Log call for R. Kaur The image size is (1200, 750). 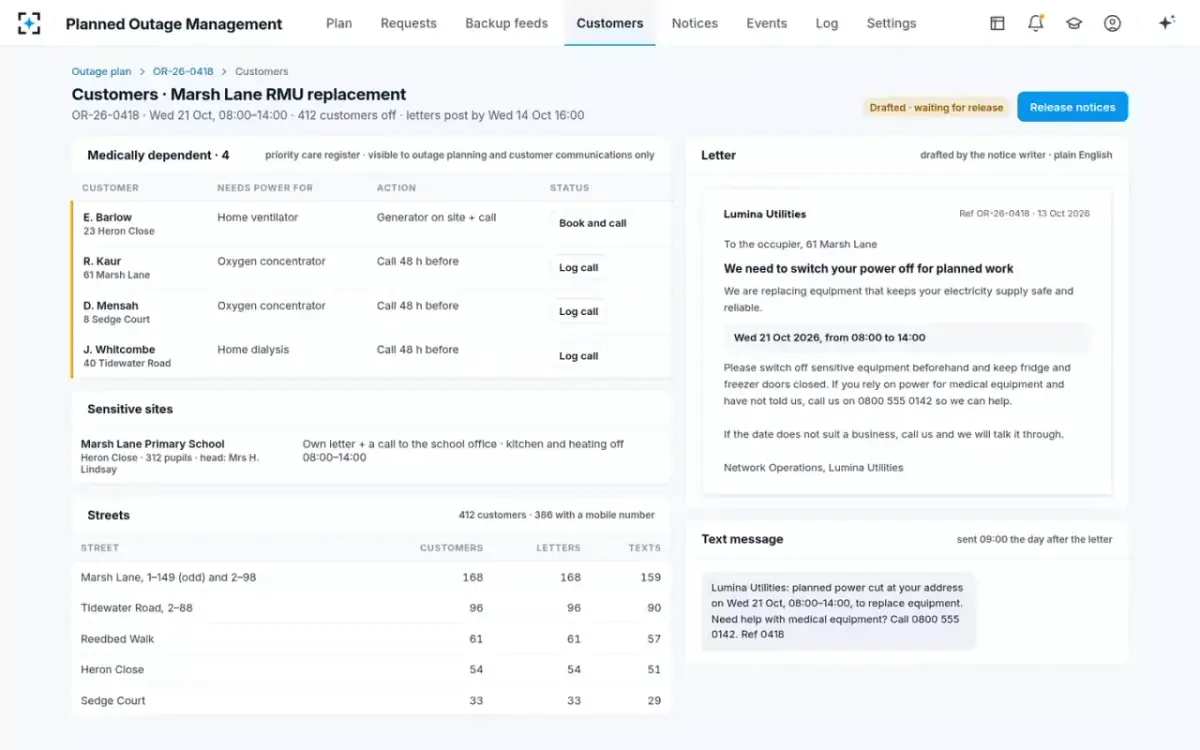[x=579, y=268]
